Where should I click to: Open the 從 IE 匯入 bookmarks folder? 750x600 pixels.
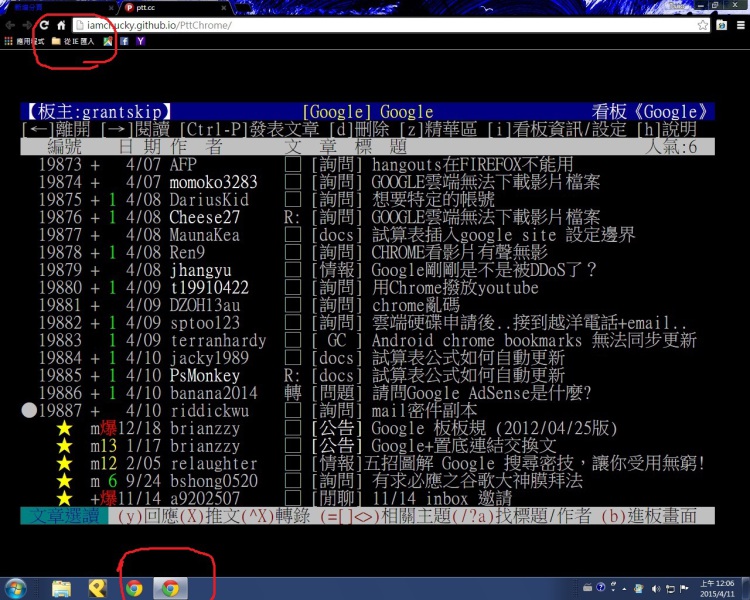coord(73,41)
